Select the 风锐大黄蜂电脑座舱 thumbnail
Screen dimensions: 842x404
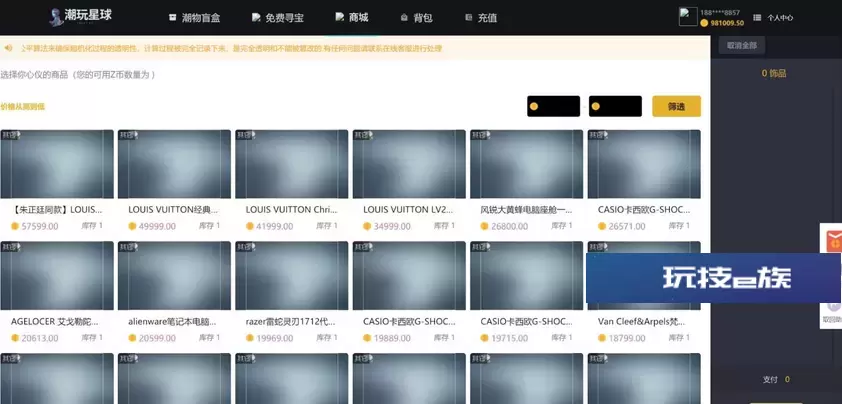pyautogui.click(x=526, y=164)
